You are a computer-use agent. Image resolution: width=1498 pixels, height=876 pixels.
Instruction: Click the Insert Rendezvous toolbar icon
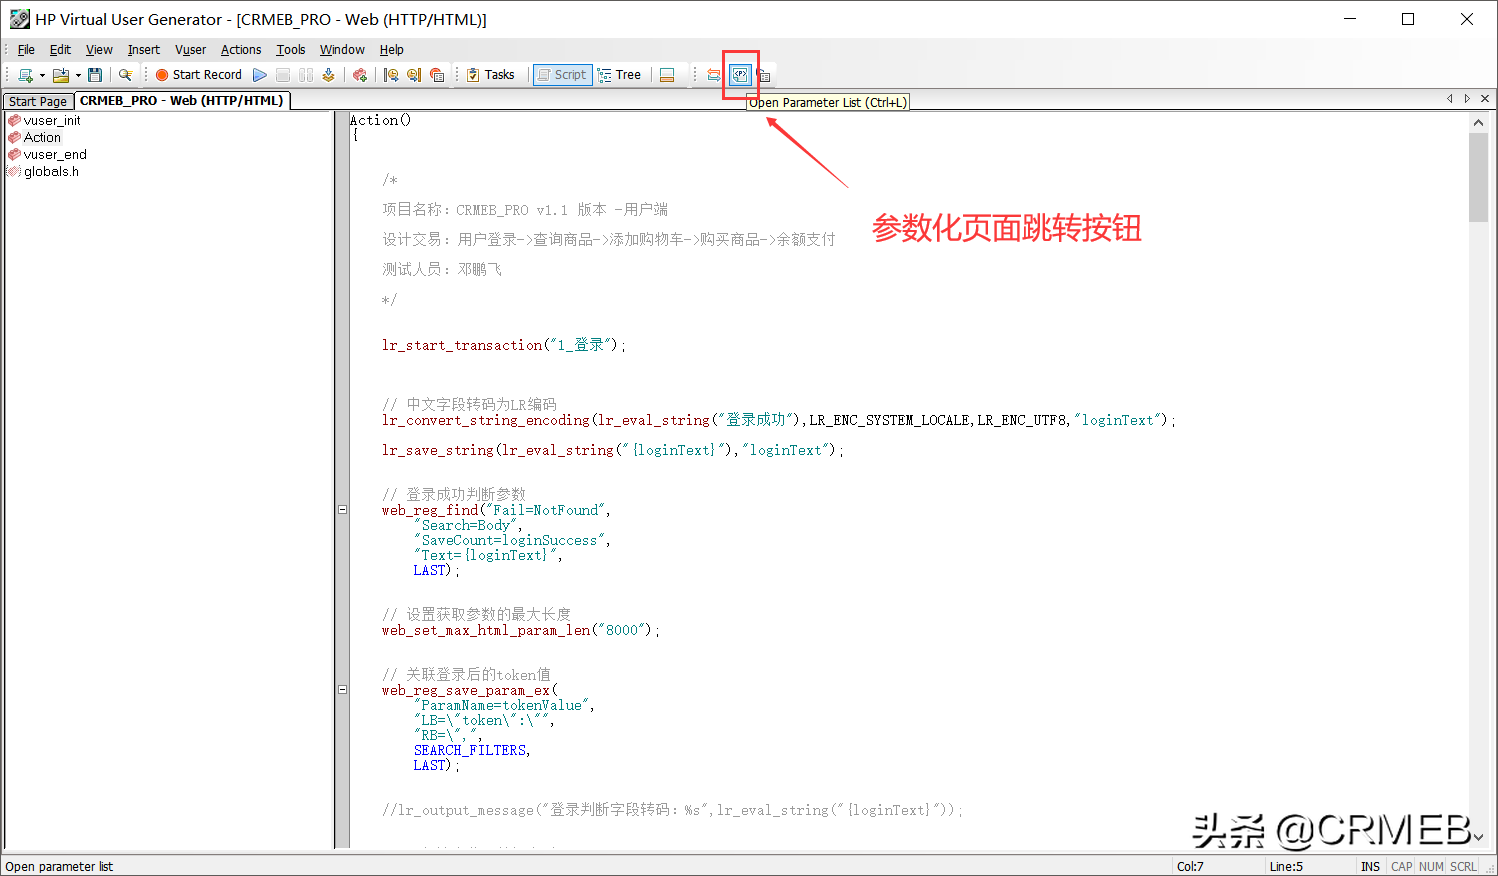[437, 75]
